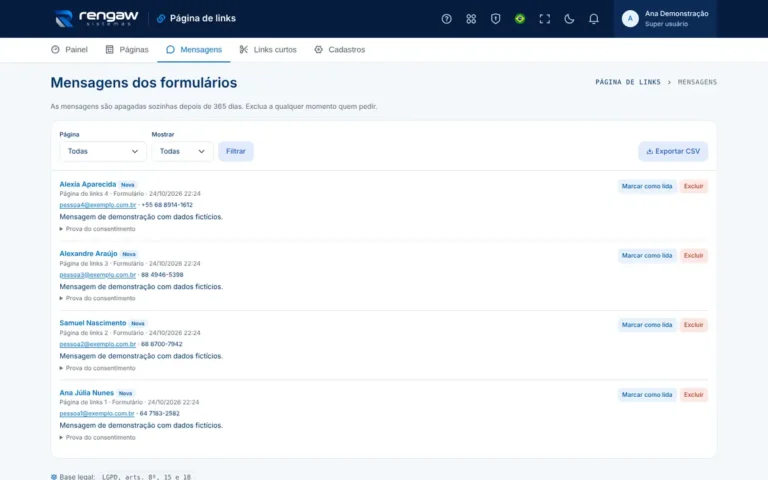Image resolution: width=768 pixels, height=480 pixels.
Task: Expand Prova do consentimento for Ana Júlia Nunes
Action: click(97, 437)
